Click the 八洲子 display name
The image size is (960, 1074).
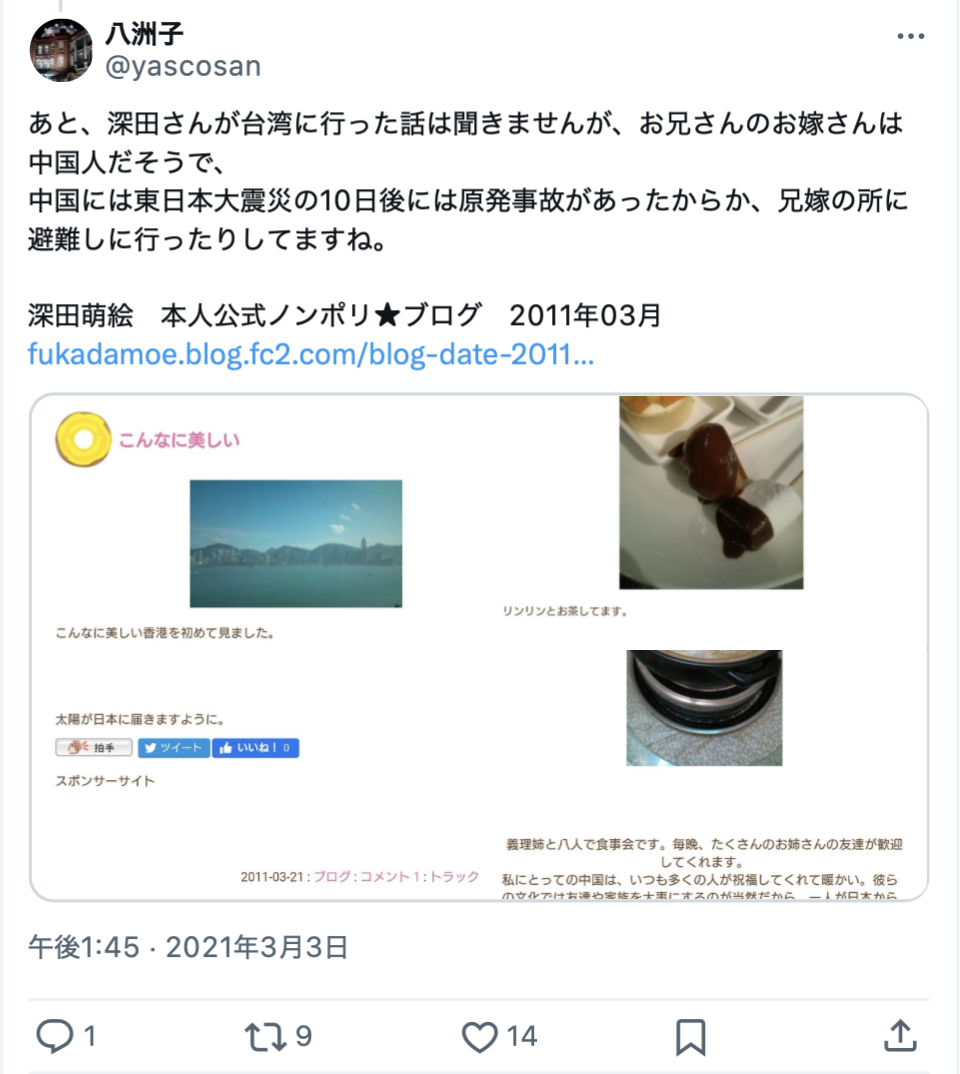pos(144,34)
